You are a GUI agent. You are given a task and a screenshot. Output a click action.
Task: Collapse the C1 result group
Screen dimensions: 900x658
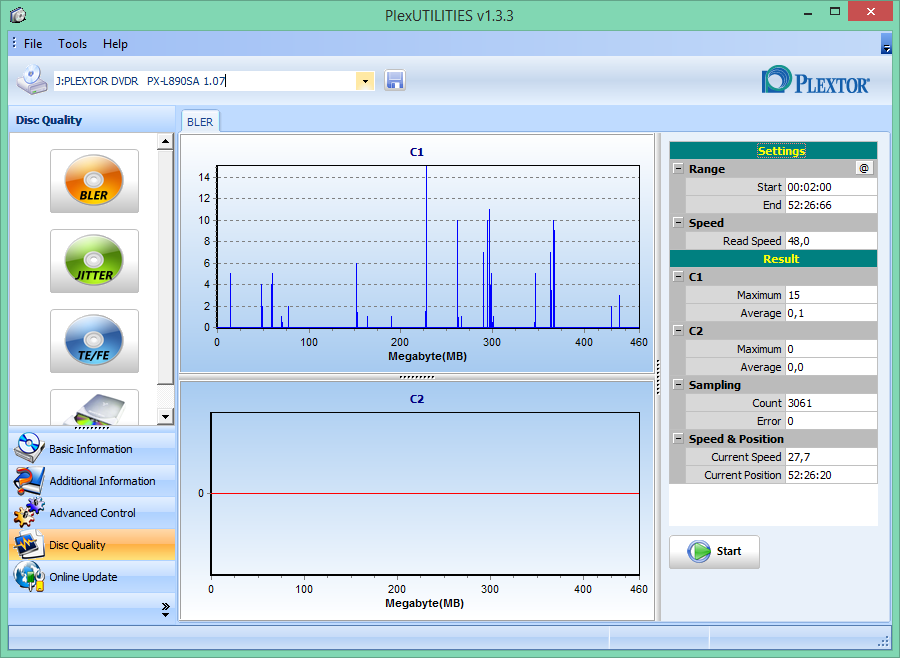(678, 277)
